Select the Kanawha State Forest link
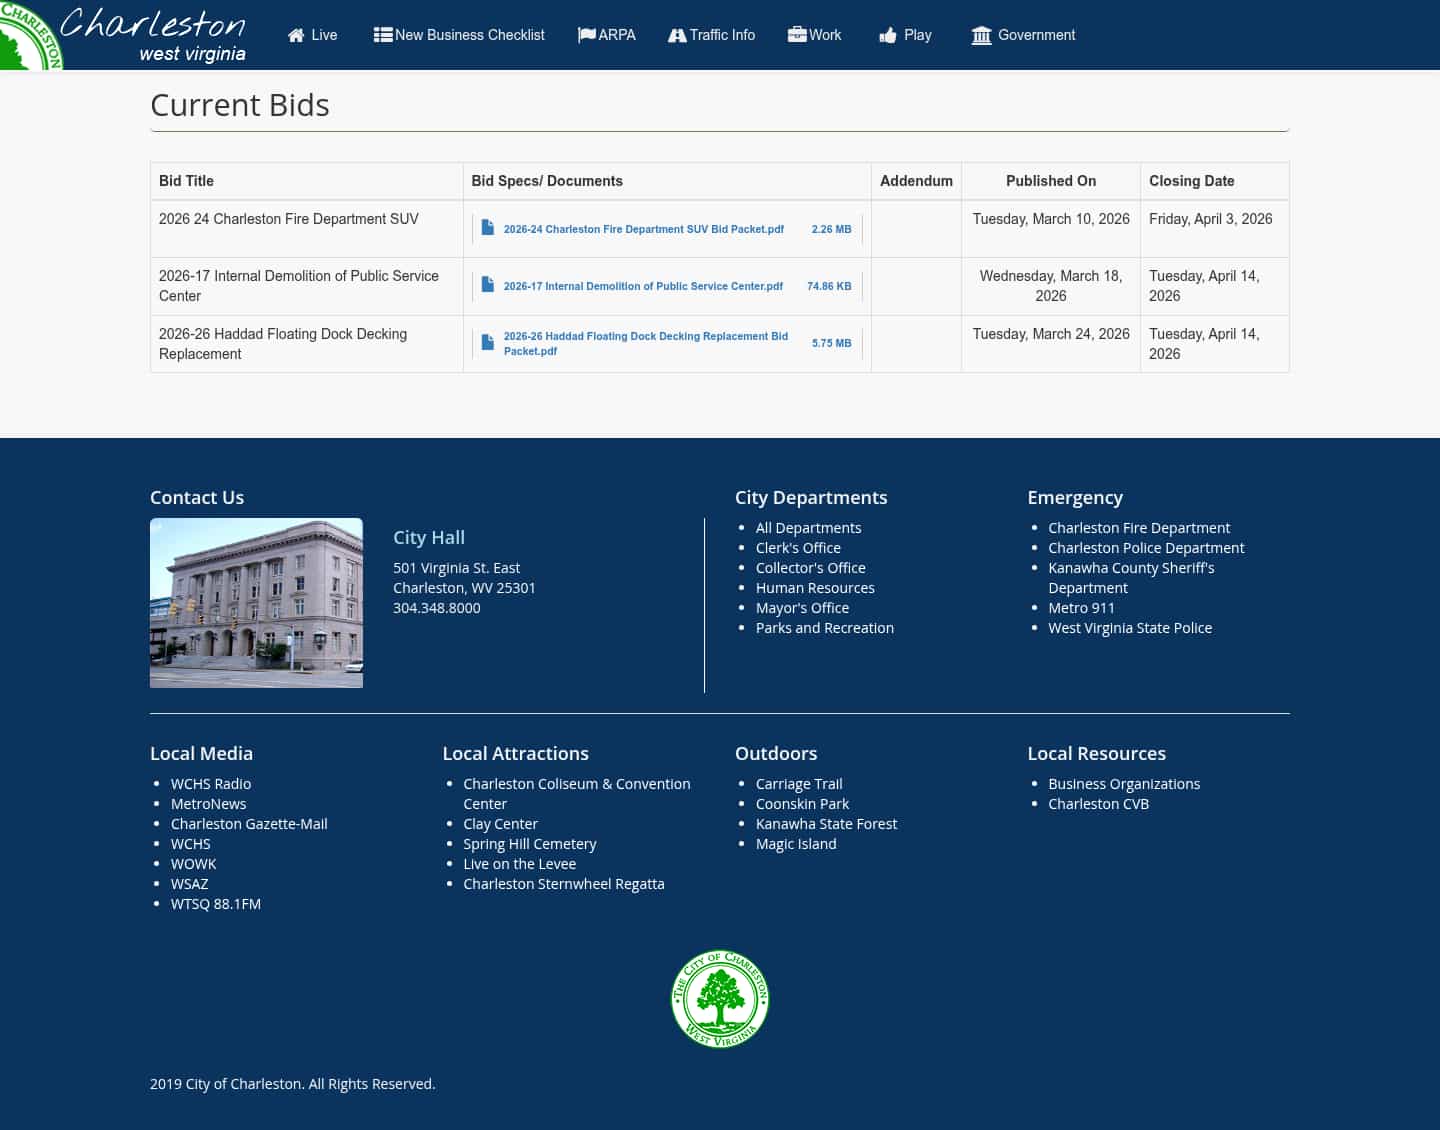 (x=827, y=823)
